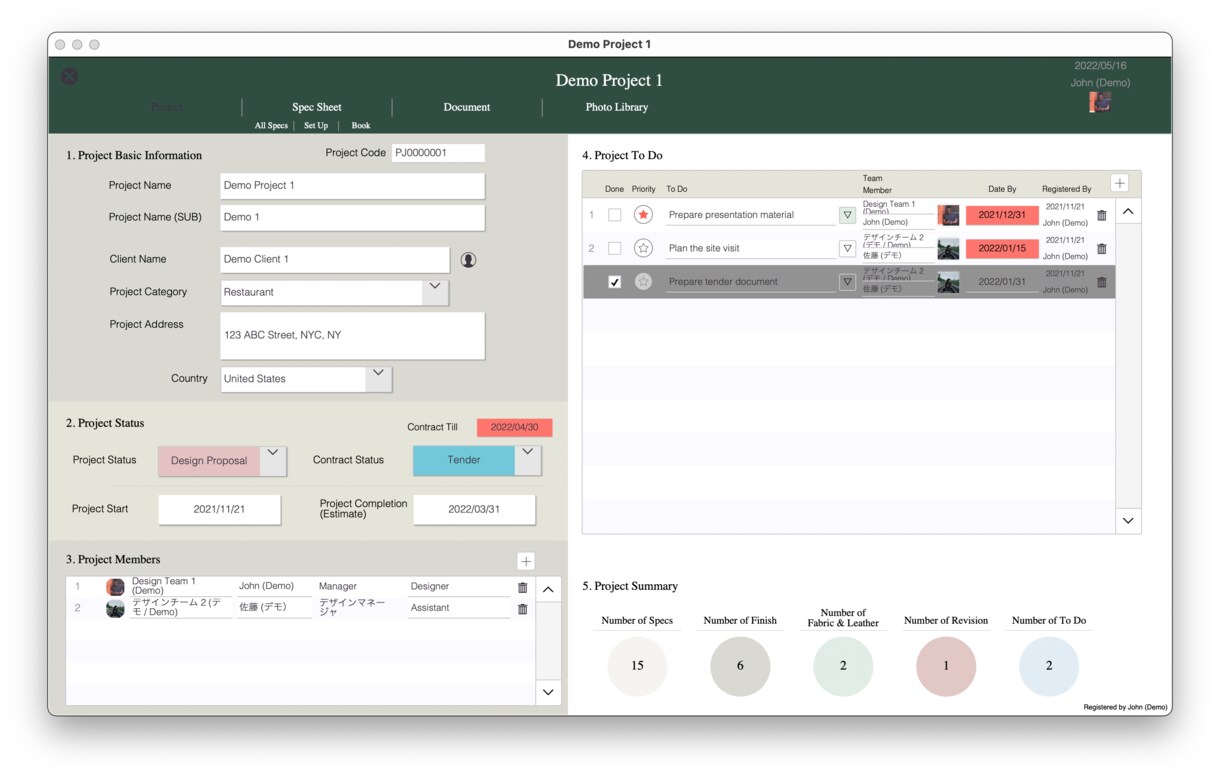This screenshot has width=1220, height=779.
Task: Click member photo on Prepare tender document row
Action: 948,282
